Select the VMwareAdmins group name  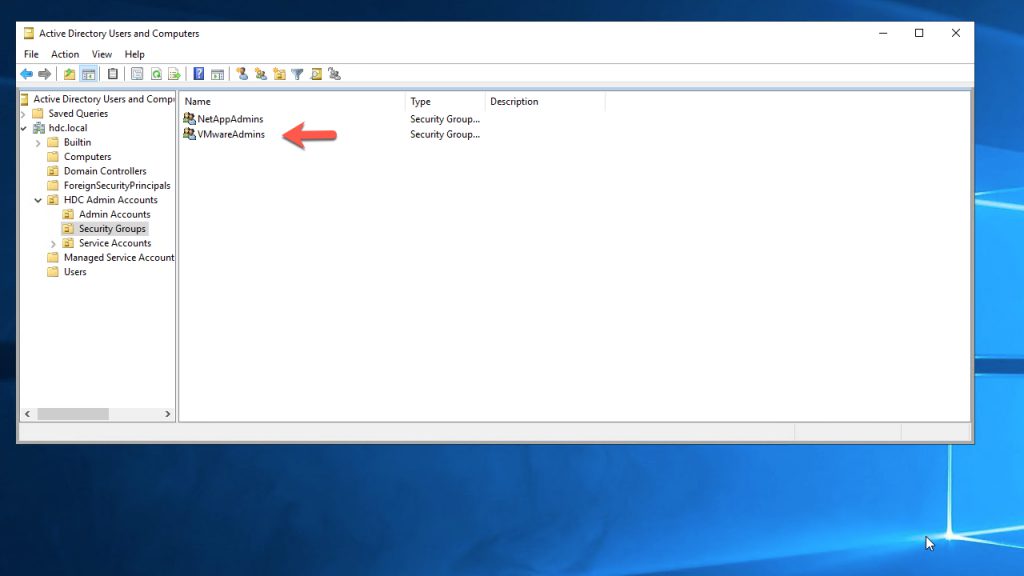231,135
